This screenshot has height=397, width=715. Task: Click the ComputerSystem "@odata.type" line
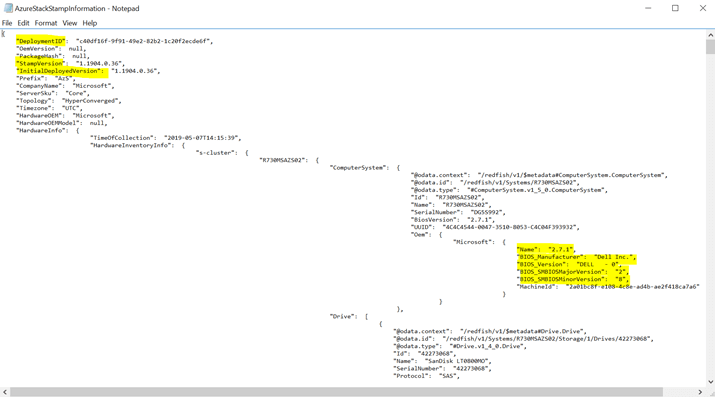(x=509, y=190)
